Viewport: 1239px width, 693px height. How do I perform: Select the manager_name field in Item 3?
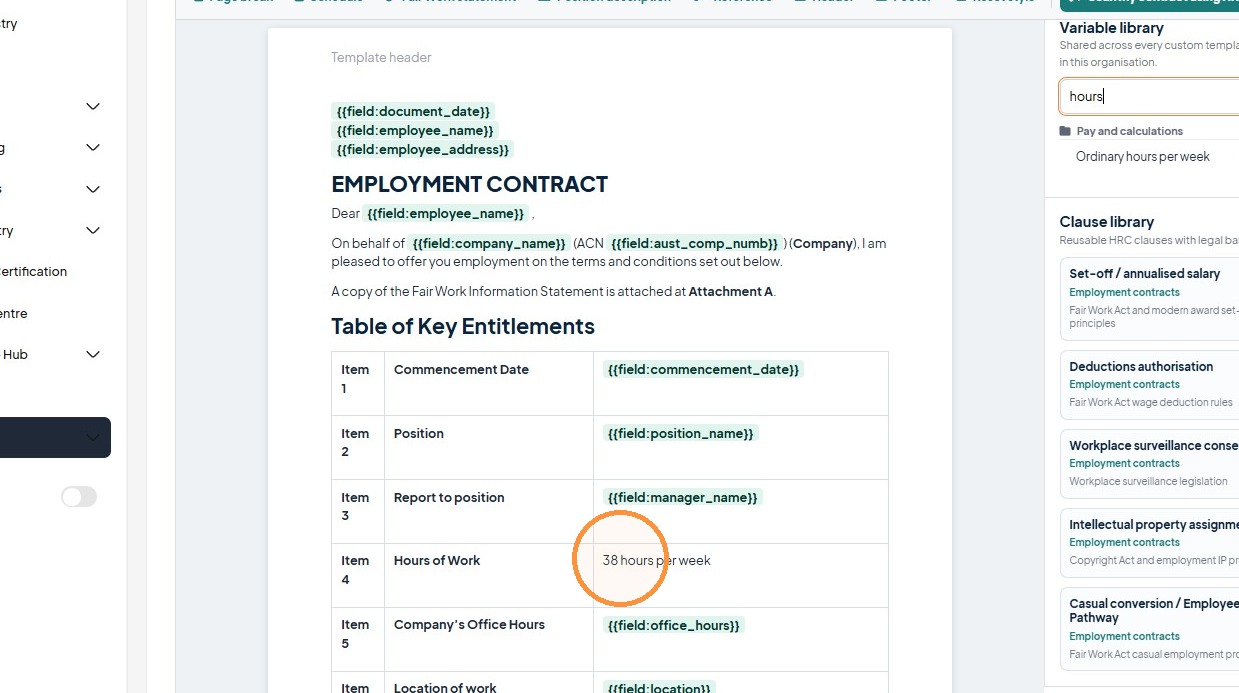point(682,497)
